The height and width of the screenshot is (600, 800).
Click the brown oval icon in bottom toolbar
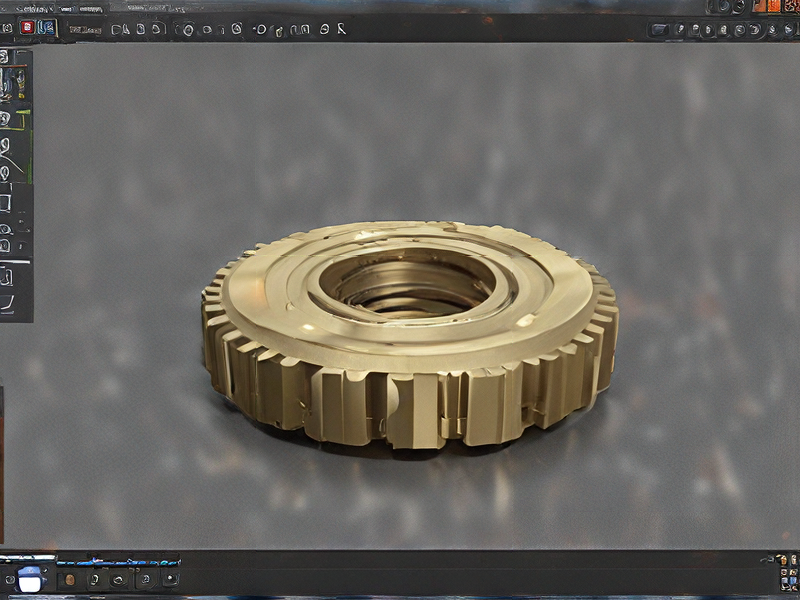[x=70, y=580]
